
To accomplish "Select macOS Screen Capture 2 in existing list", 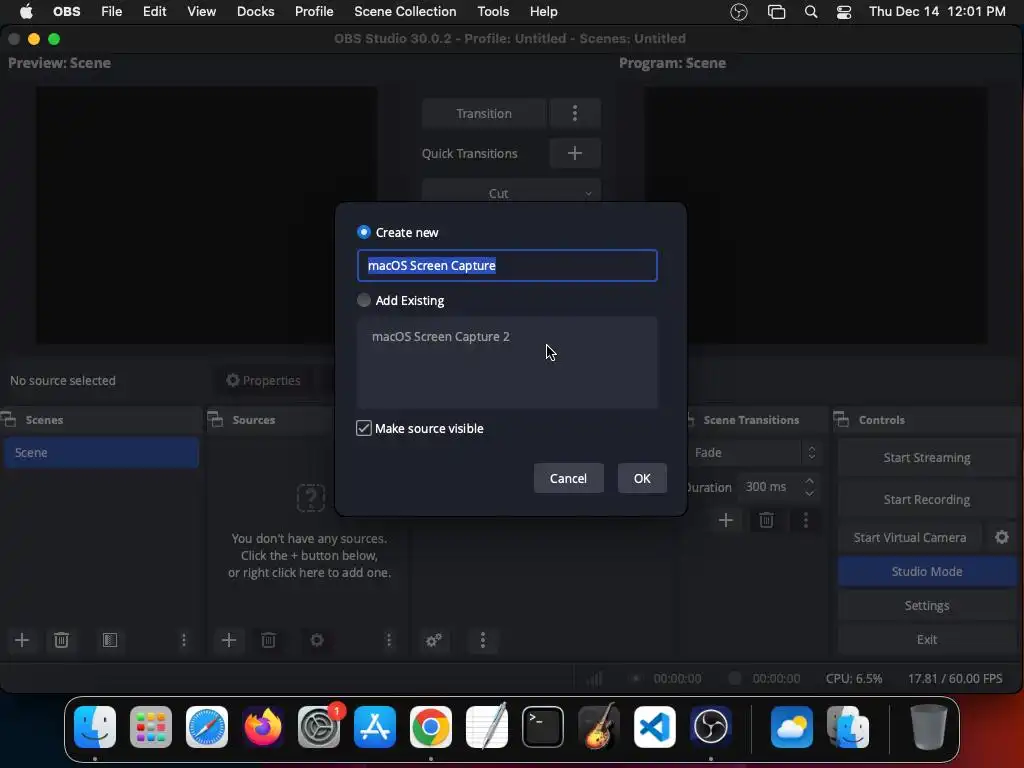I will click(x=440, y=337).
